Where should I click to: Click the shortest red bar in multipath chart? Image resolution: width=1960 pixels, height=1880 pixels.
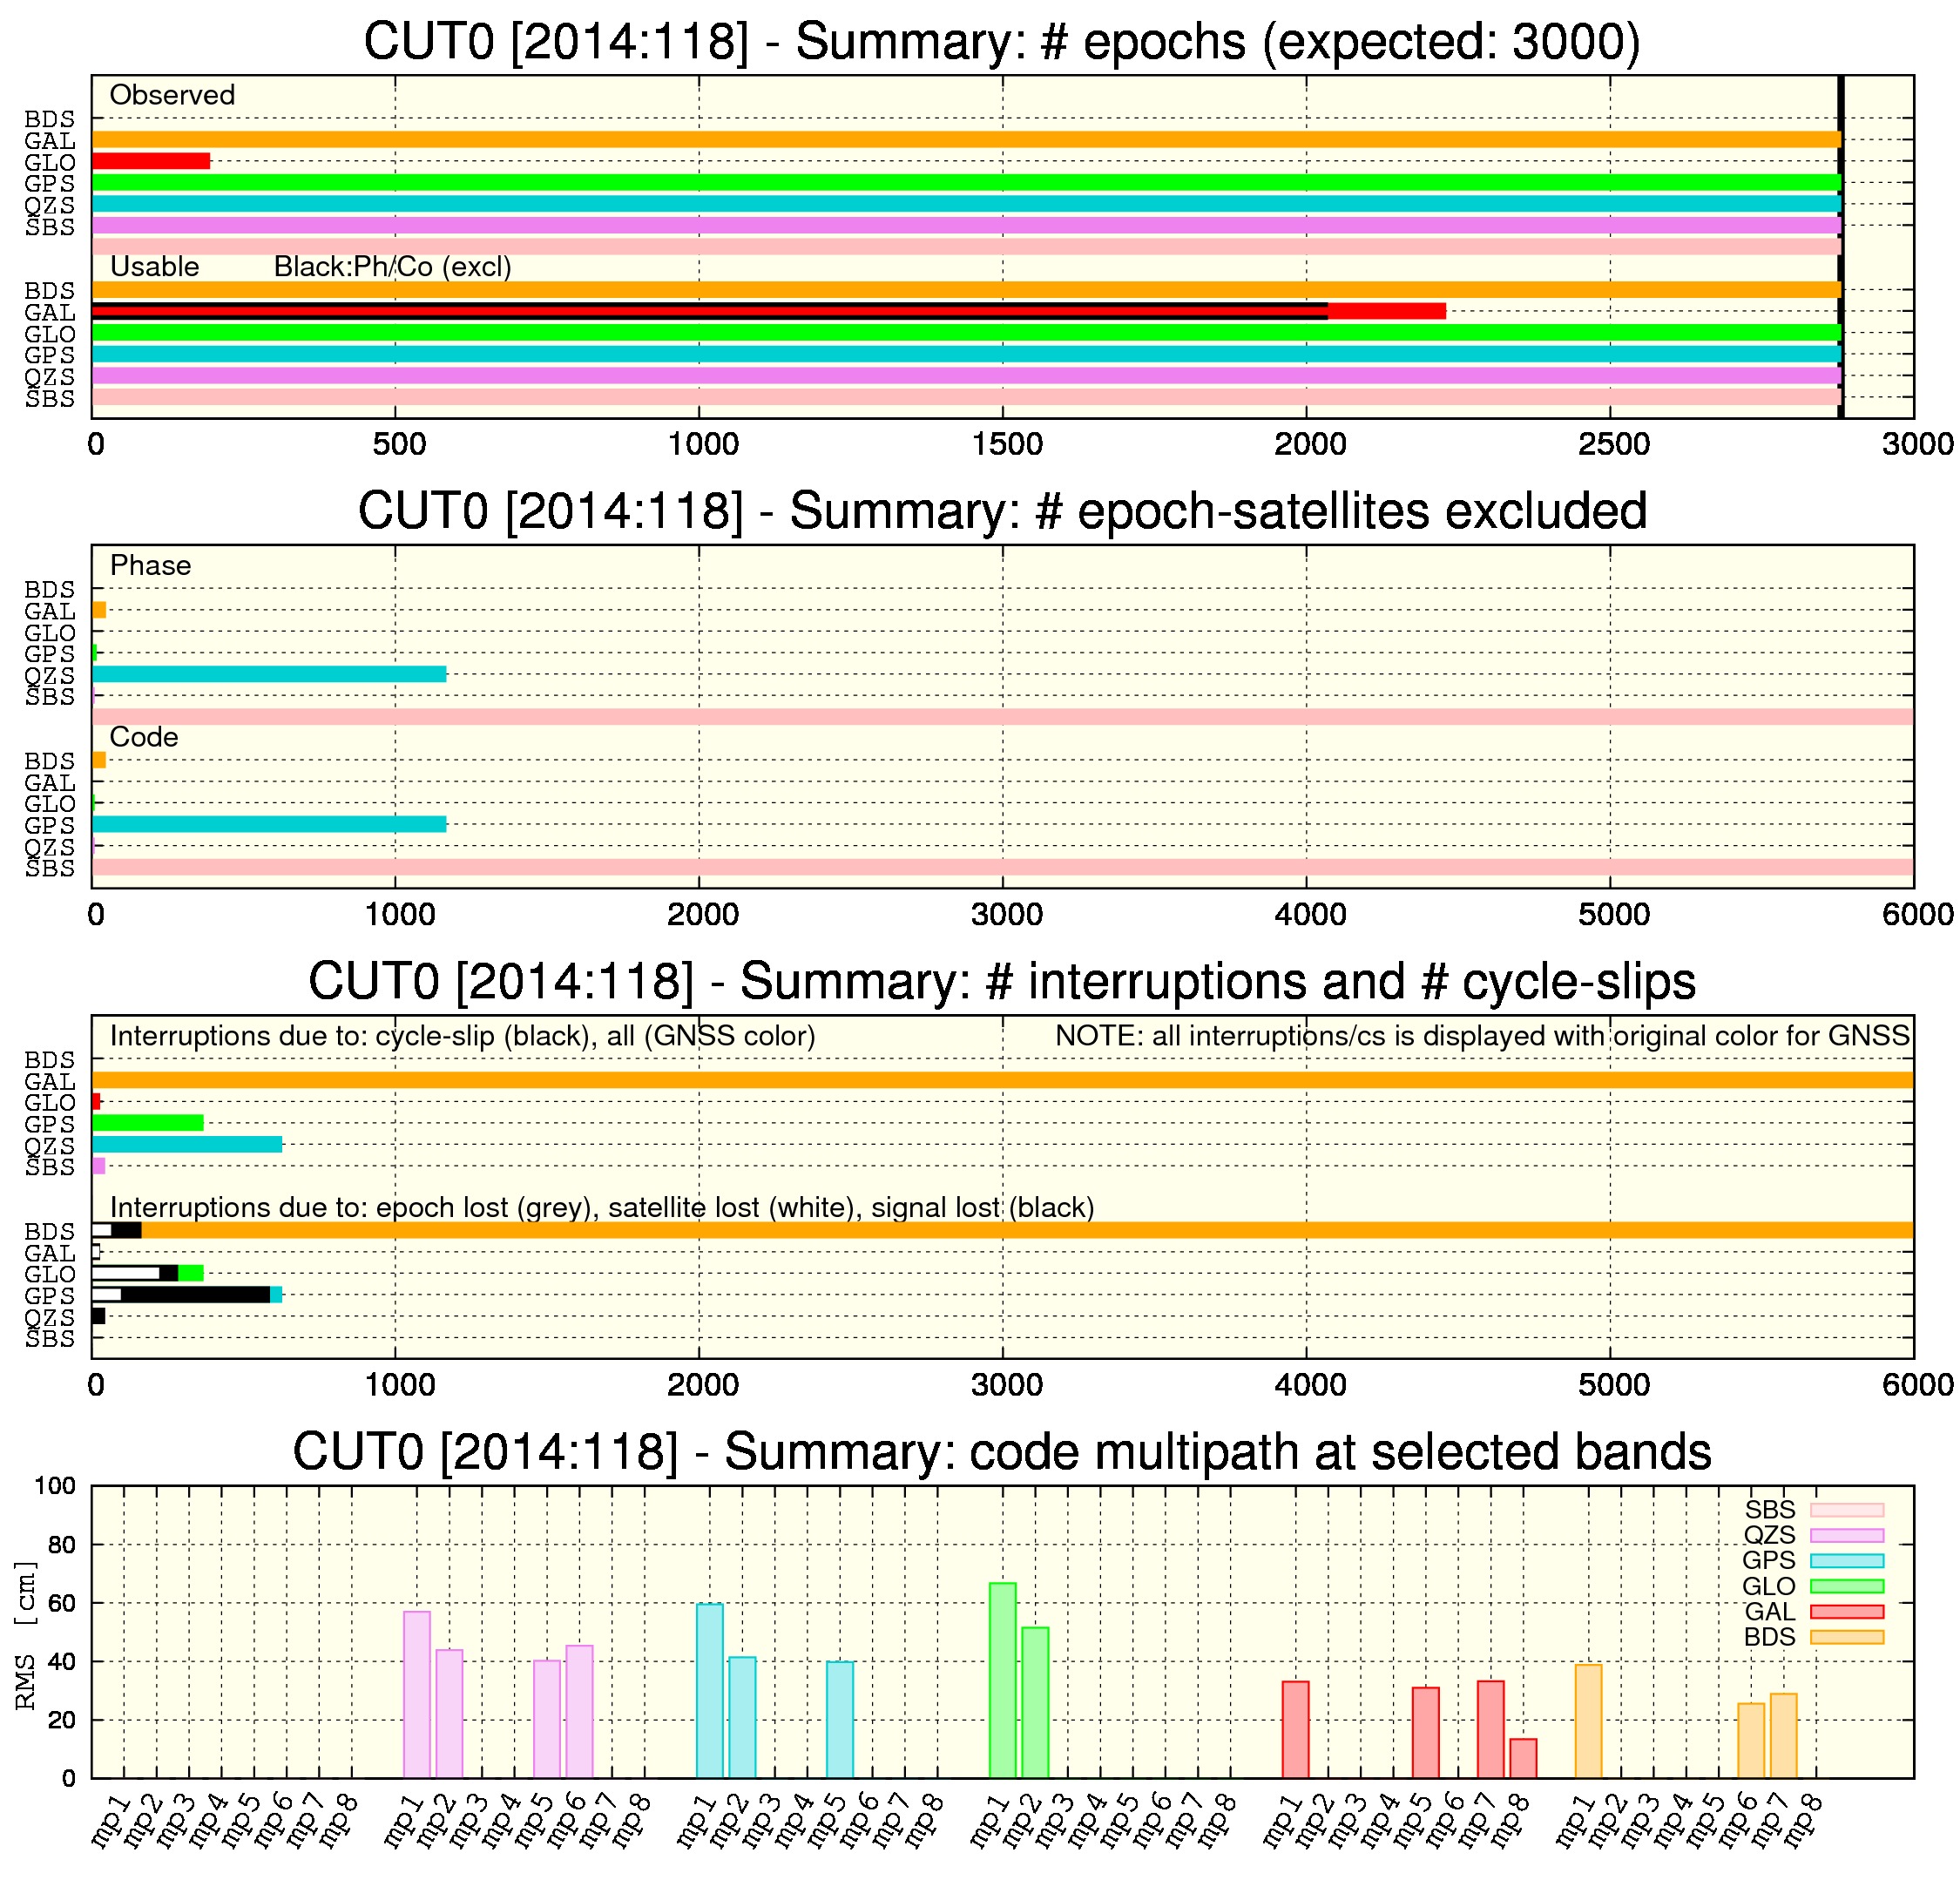point(1523,1759)
